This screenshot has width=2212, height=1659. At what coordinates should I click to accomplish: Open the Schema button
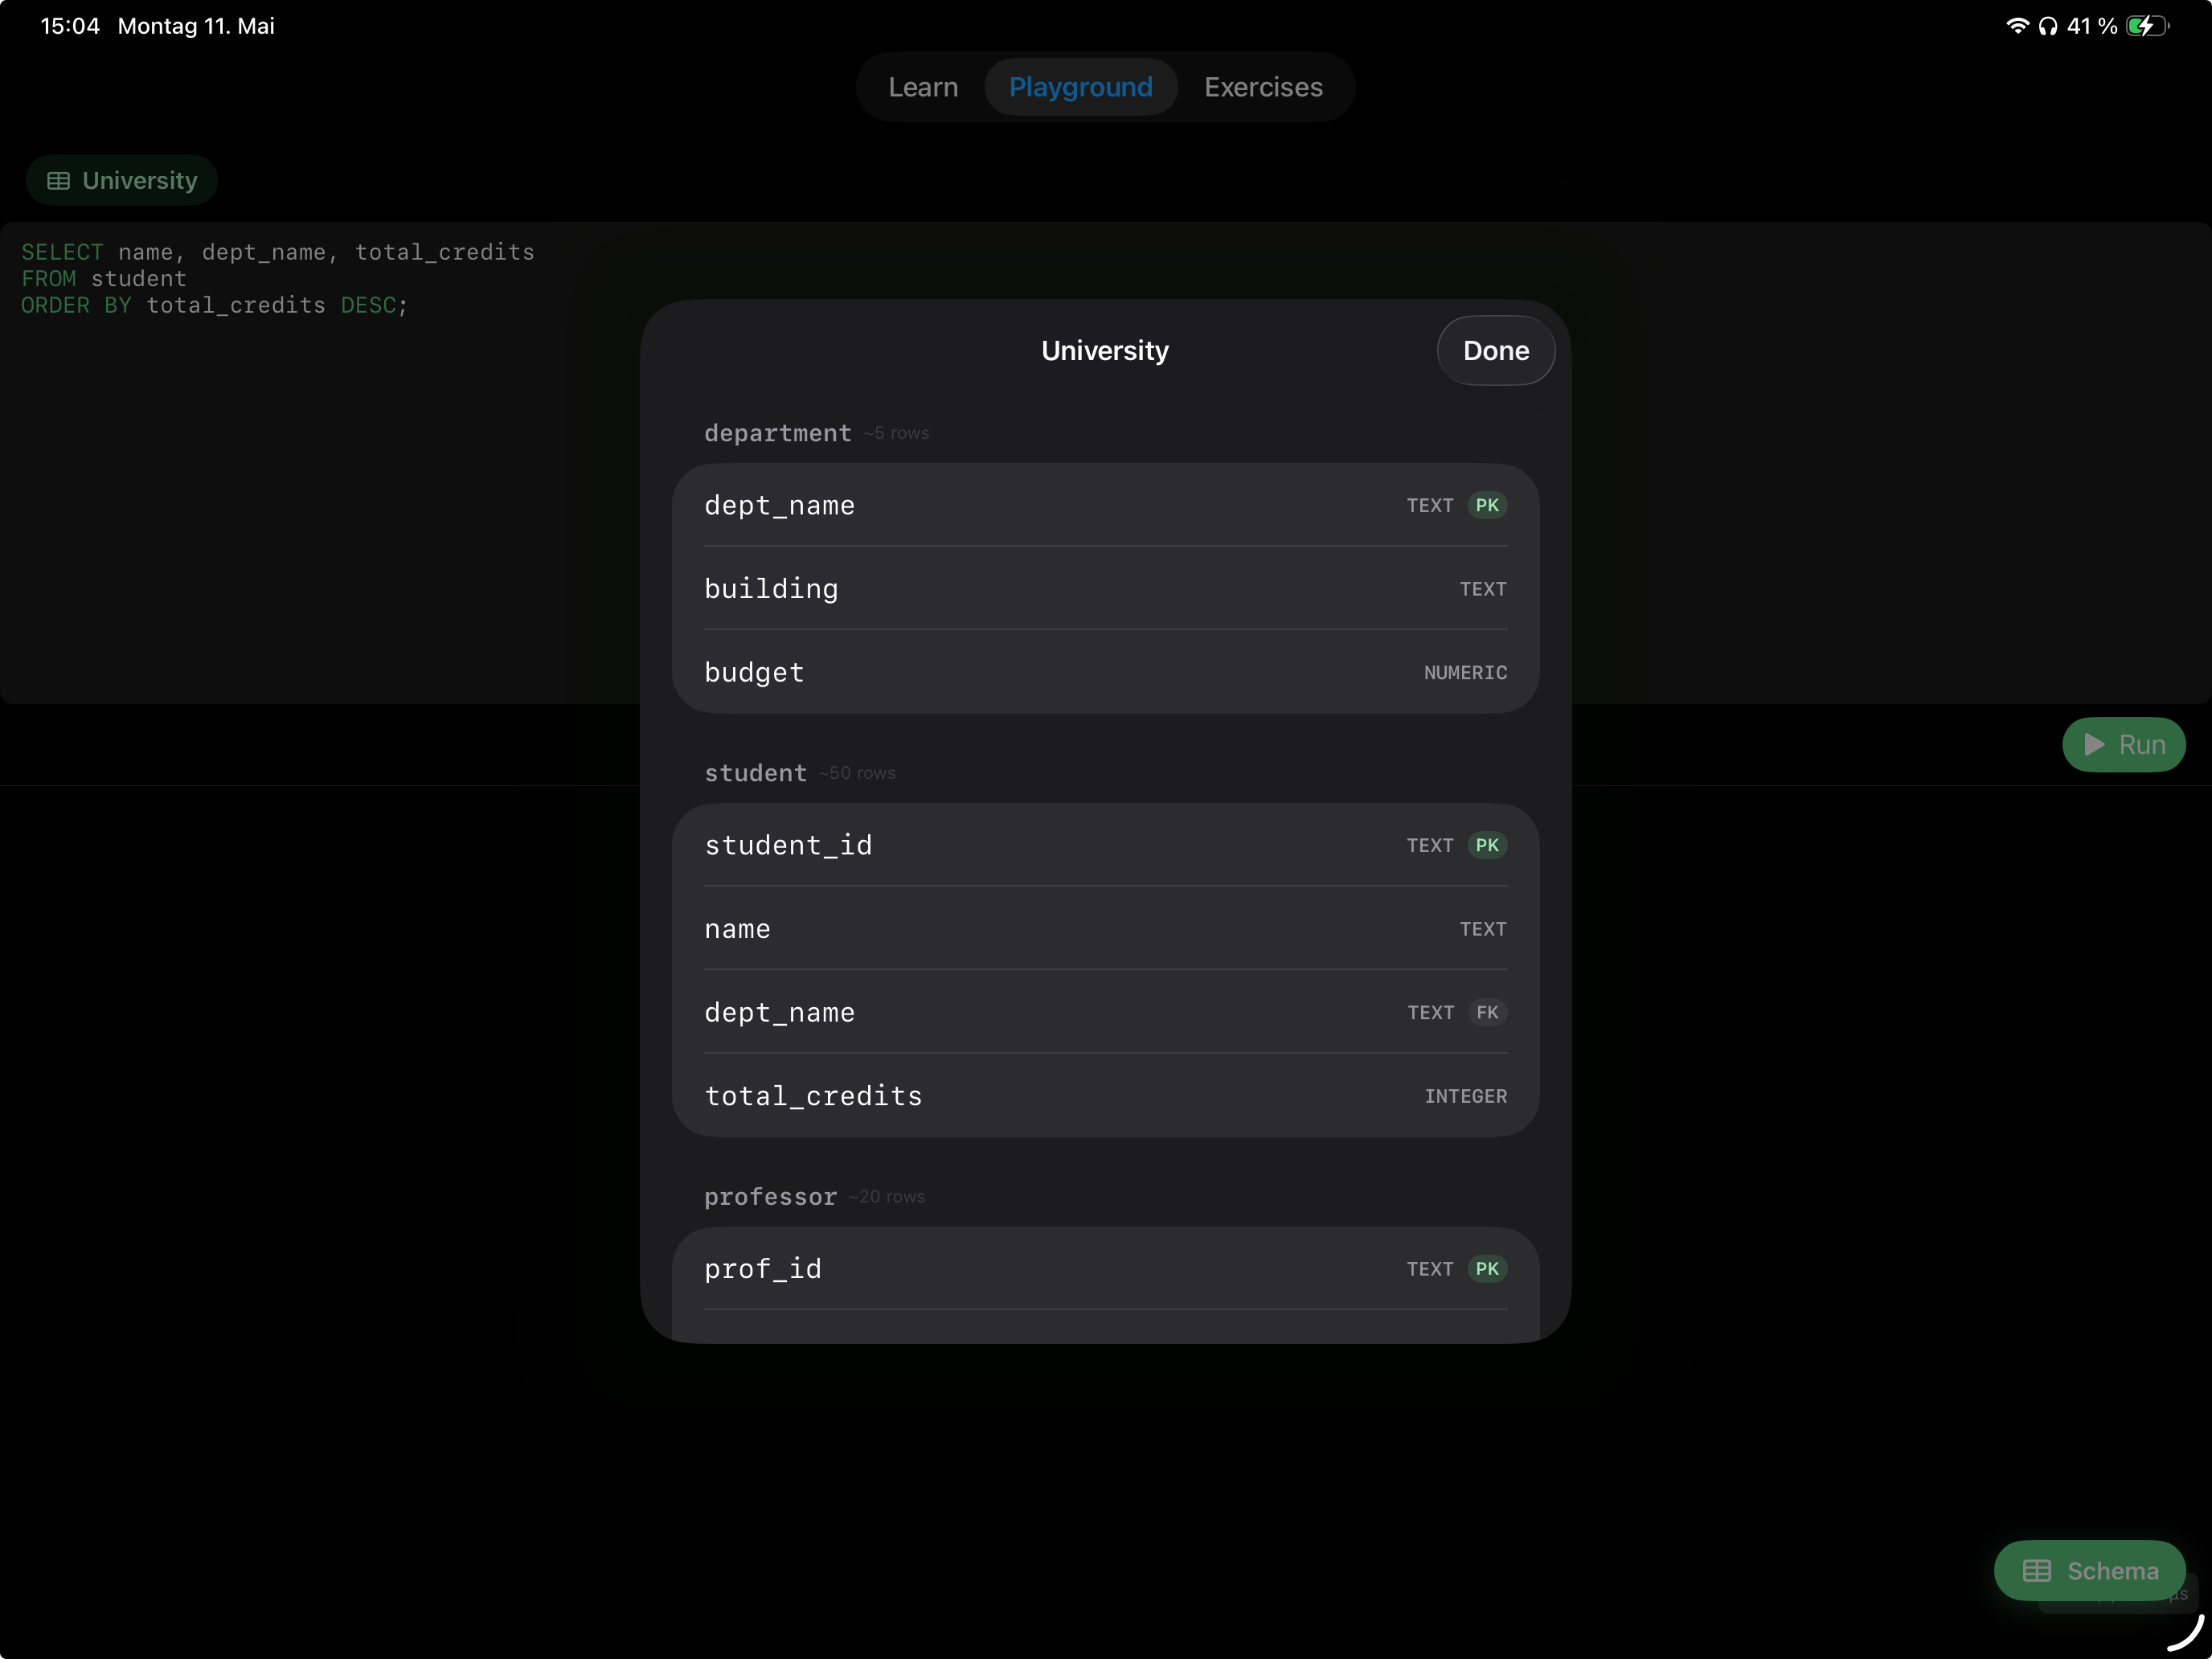point(2088,1570)
